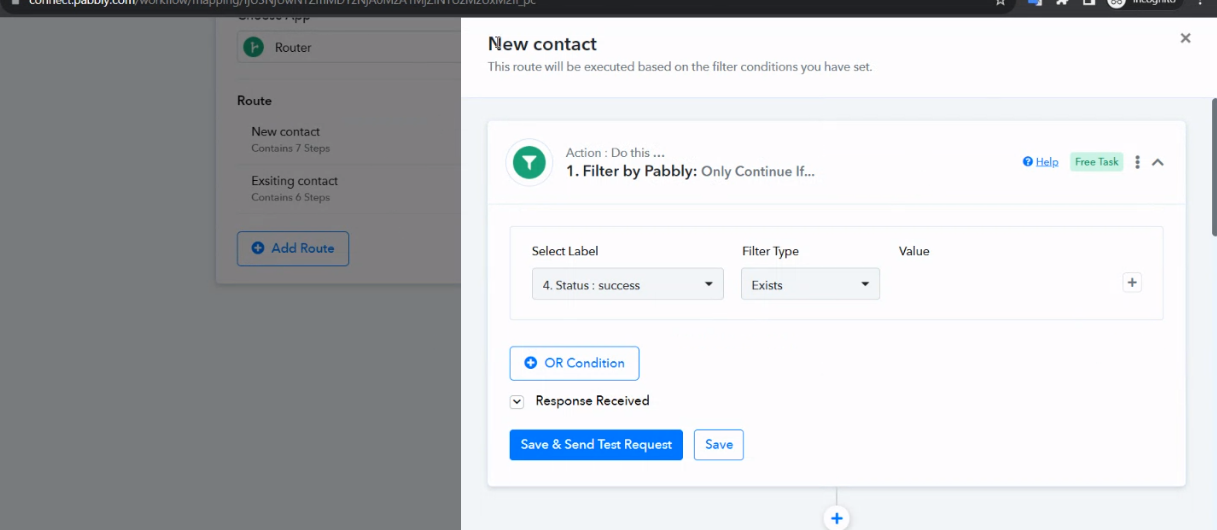The height and width of the screenshot is (530, 1217).
Task: Bookmark this page with the star icon
Action: [x=1000, y=3]
